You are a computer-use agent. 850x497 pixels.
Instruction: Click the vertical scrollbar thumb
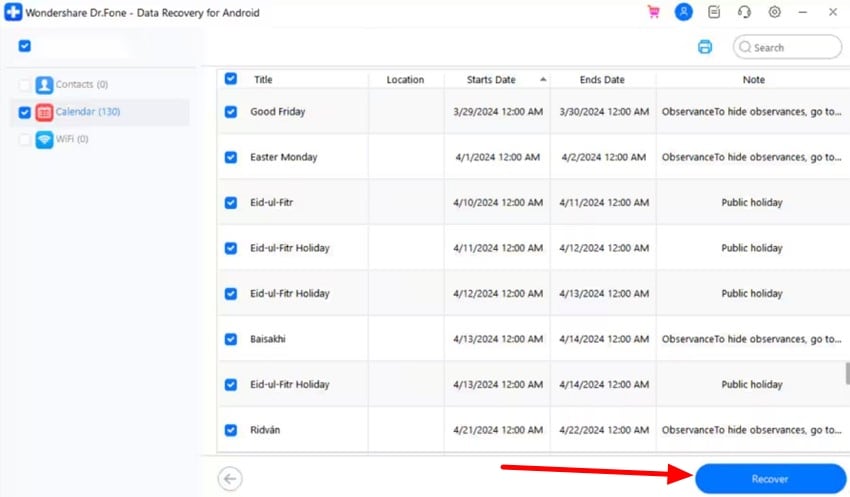tap(847, 373)
